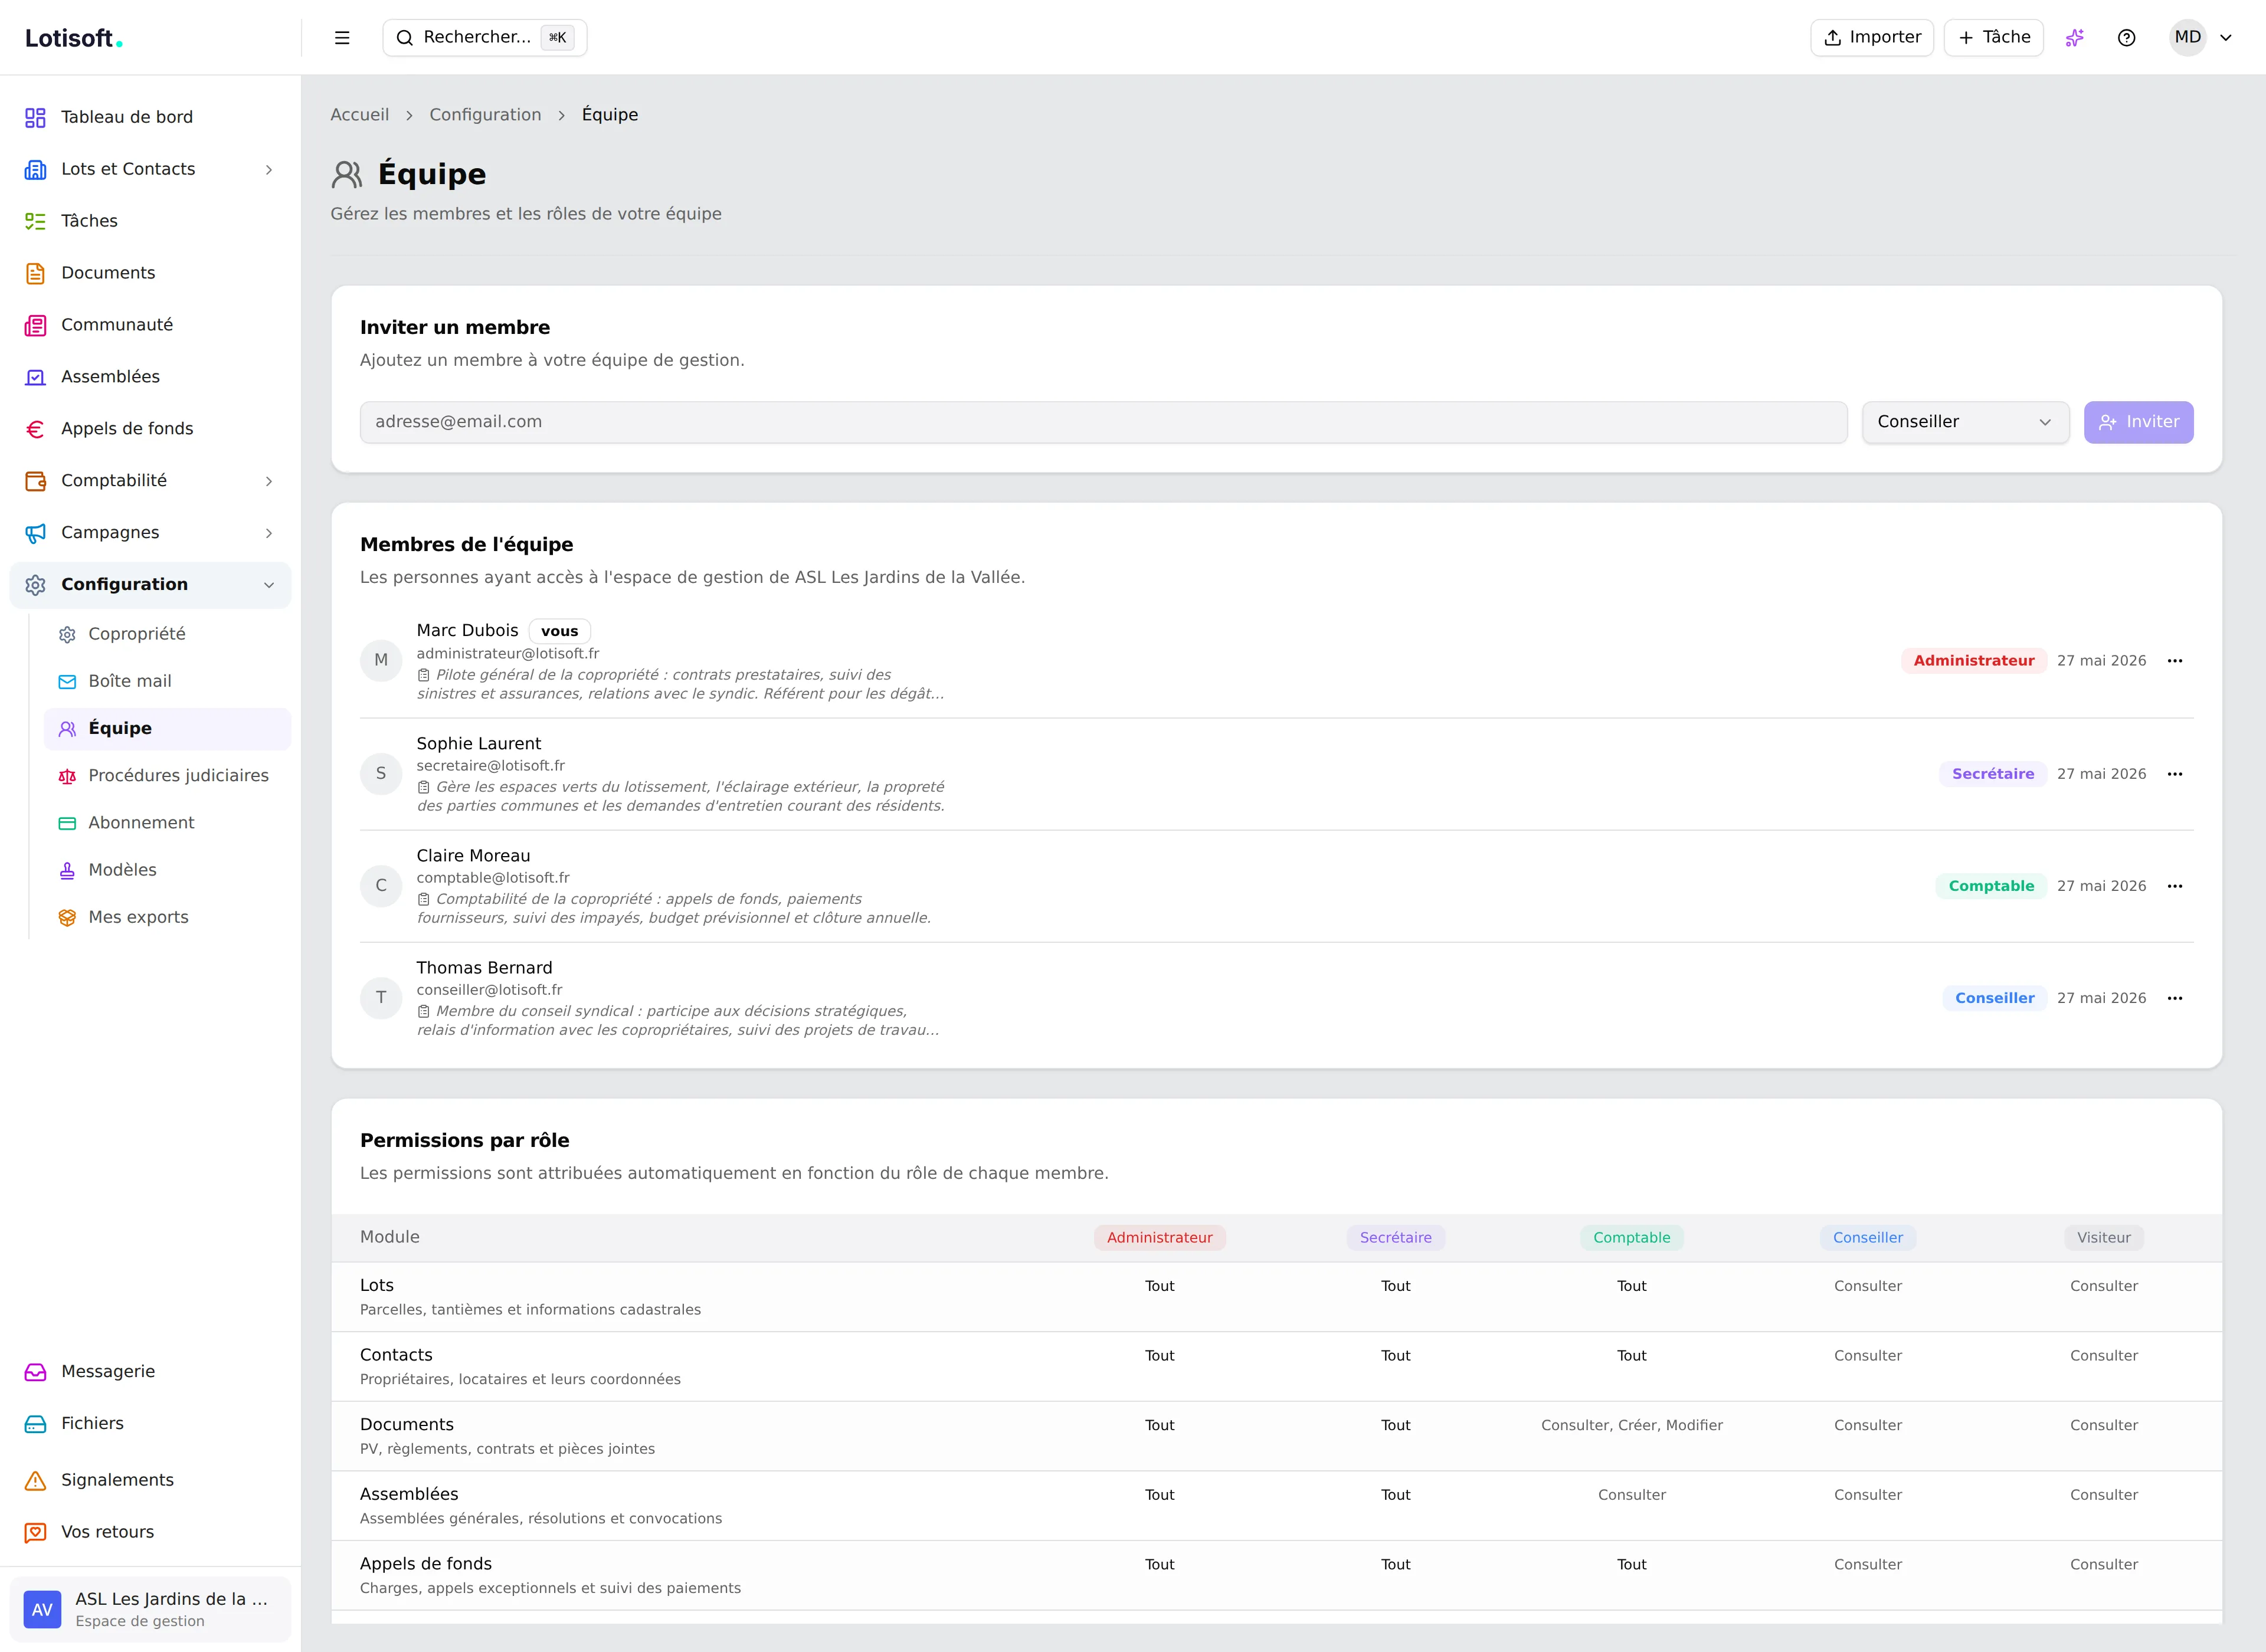The height and width of the screenshot is (1652, 2266).
Task: Click the Mes exports package icon
Action: [67, 918]
